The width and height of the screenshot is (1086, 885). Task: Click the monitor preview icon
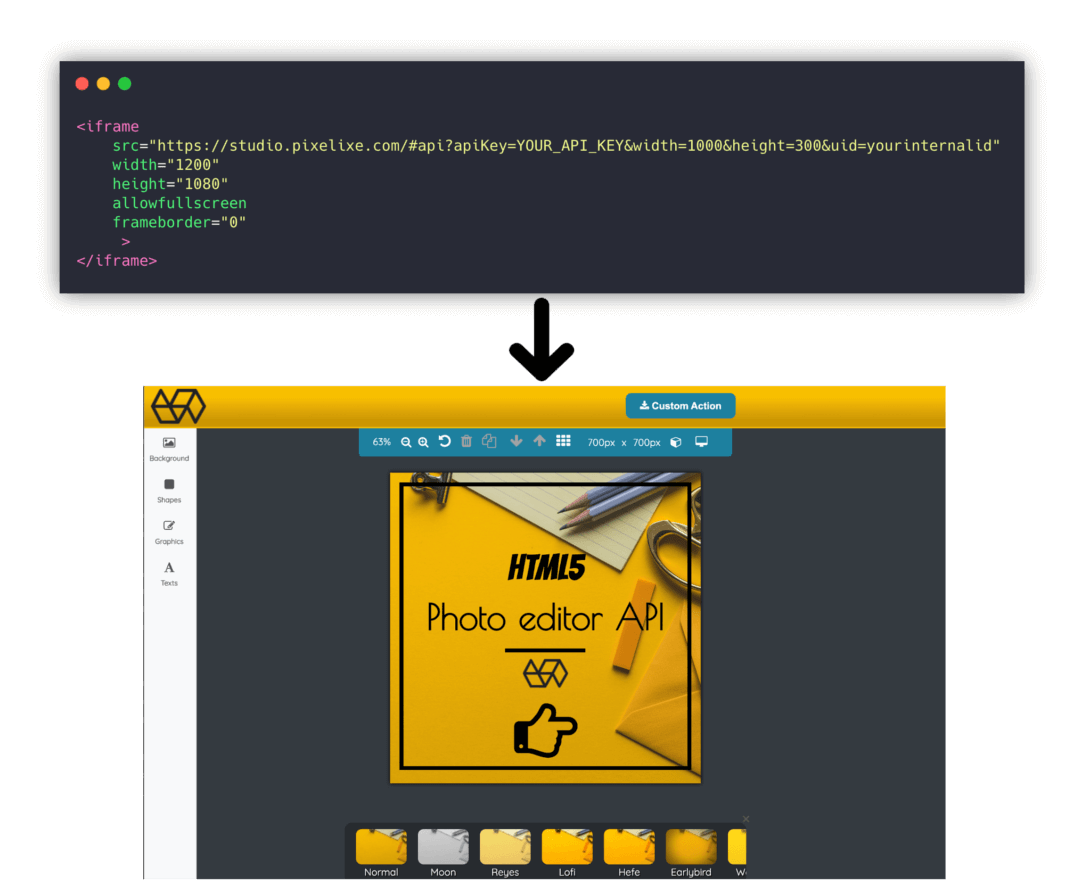(x=701, y=441)
